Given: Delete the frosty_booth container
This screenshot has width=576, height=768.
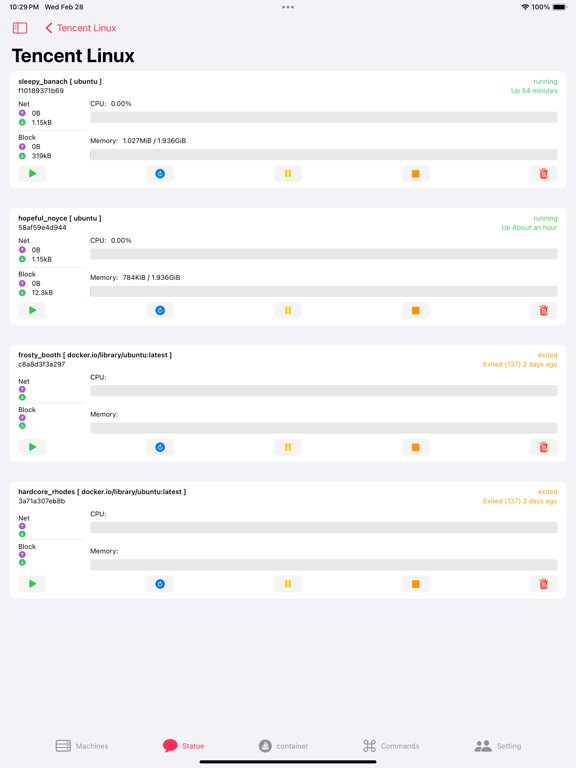Looking at the screenshot, I should [x=544, y=447].
